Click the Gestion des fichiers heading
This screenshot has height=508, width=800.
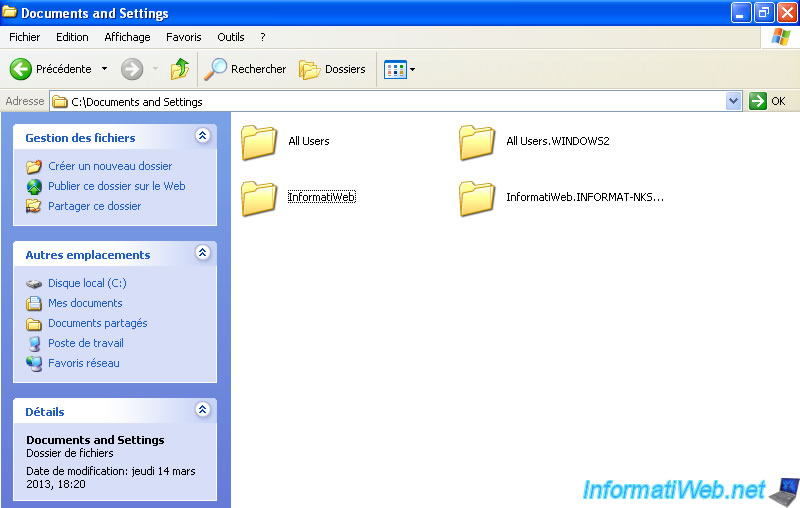[x=80, y=138]
